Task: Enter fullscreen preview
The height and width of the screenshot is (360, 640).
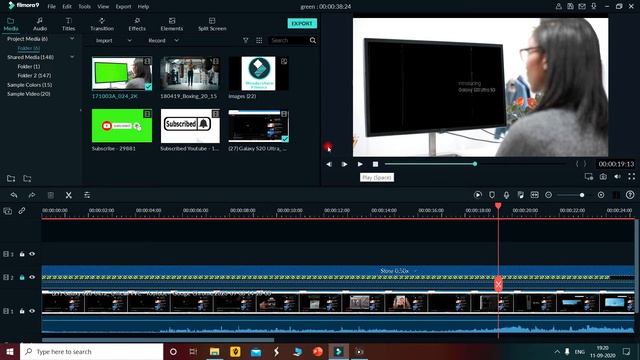Action: (631, 176)
